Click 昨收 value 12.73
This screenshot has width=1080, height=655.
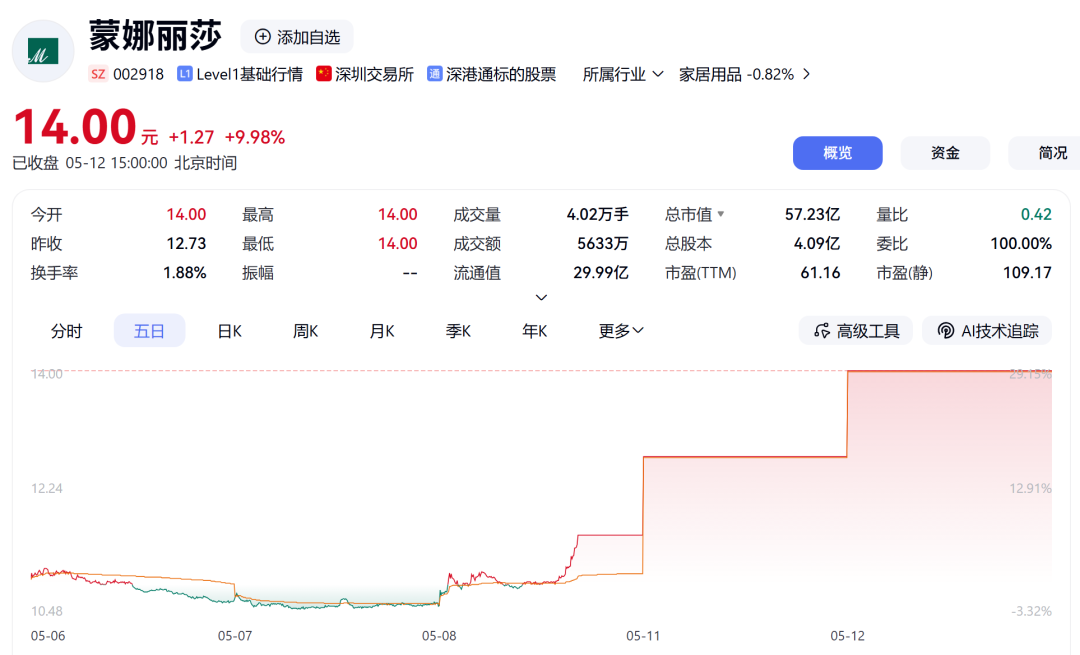(186, 244)
